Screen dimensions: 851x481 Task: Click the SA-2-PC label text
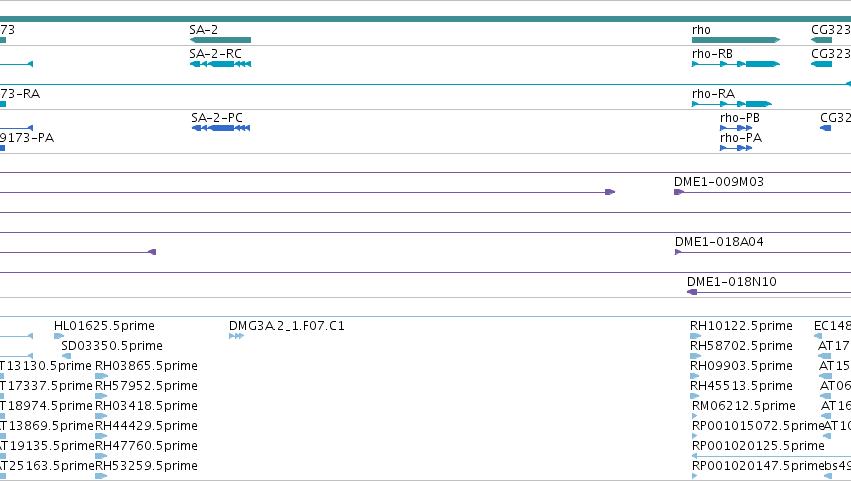[x=217, y=118]
